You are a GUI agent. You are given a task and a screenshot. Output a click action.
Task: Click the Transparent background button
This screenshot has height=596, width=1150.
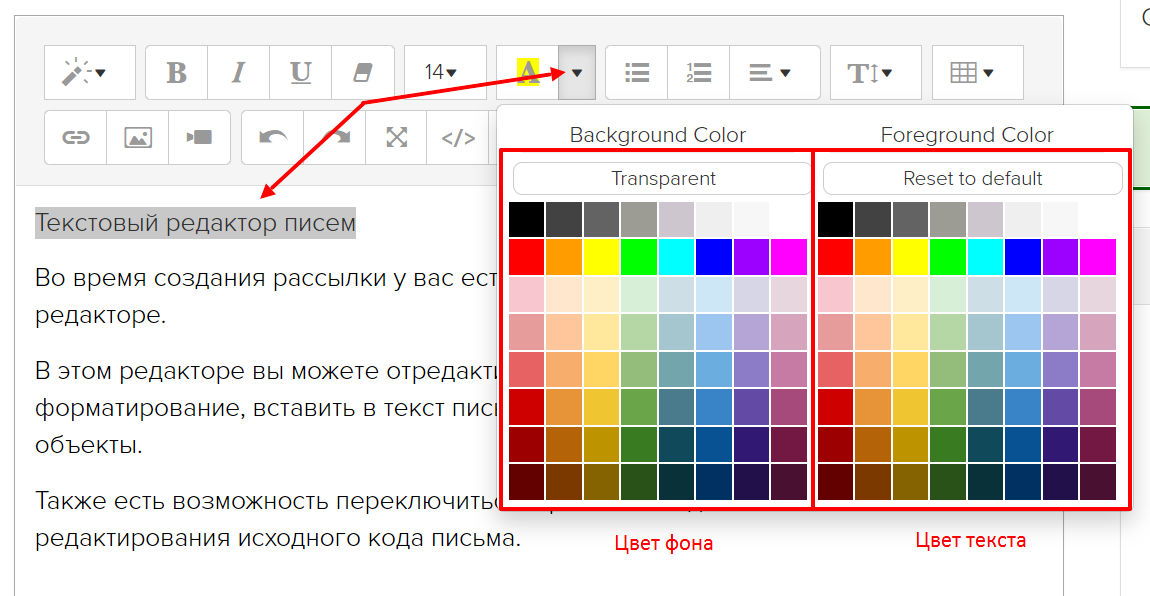(663, 179)
